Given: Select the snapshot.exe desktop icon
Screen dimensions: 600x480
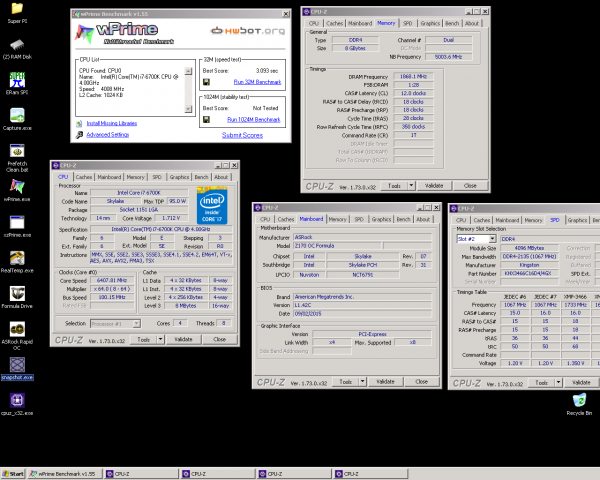Looking at the screenshot, I should (17, 364).
